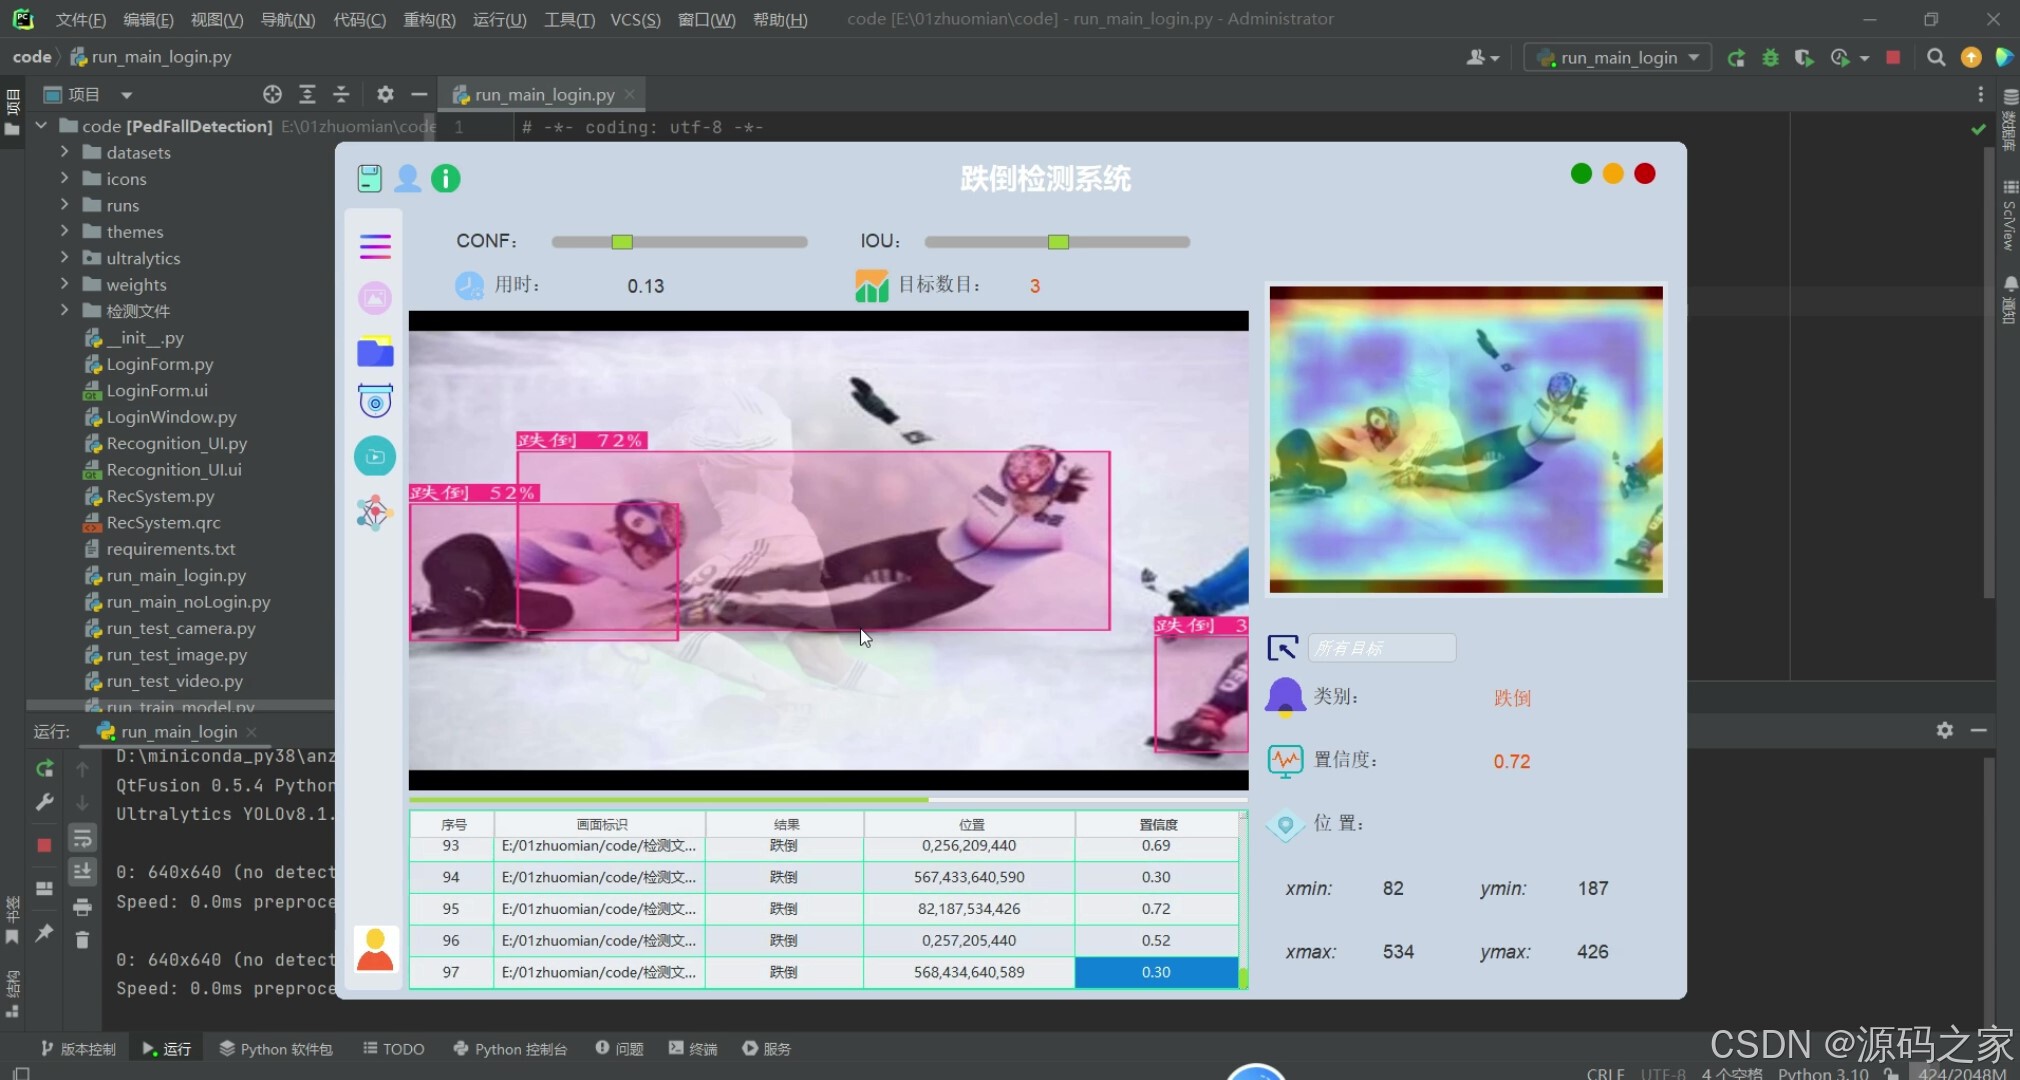Open the blue folder batch icon

click(375, 352)
